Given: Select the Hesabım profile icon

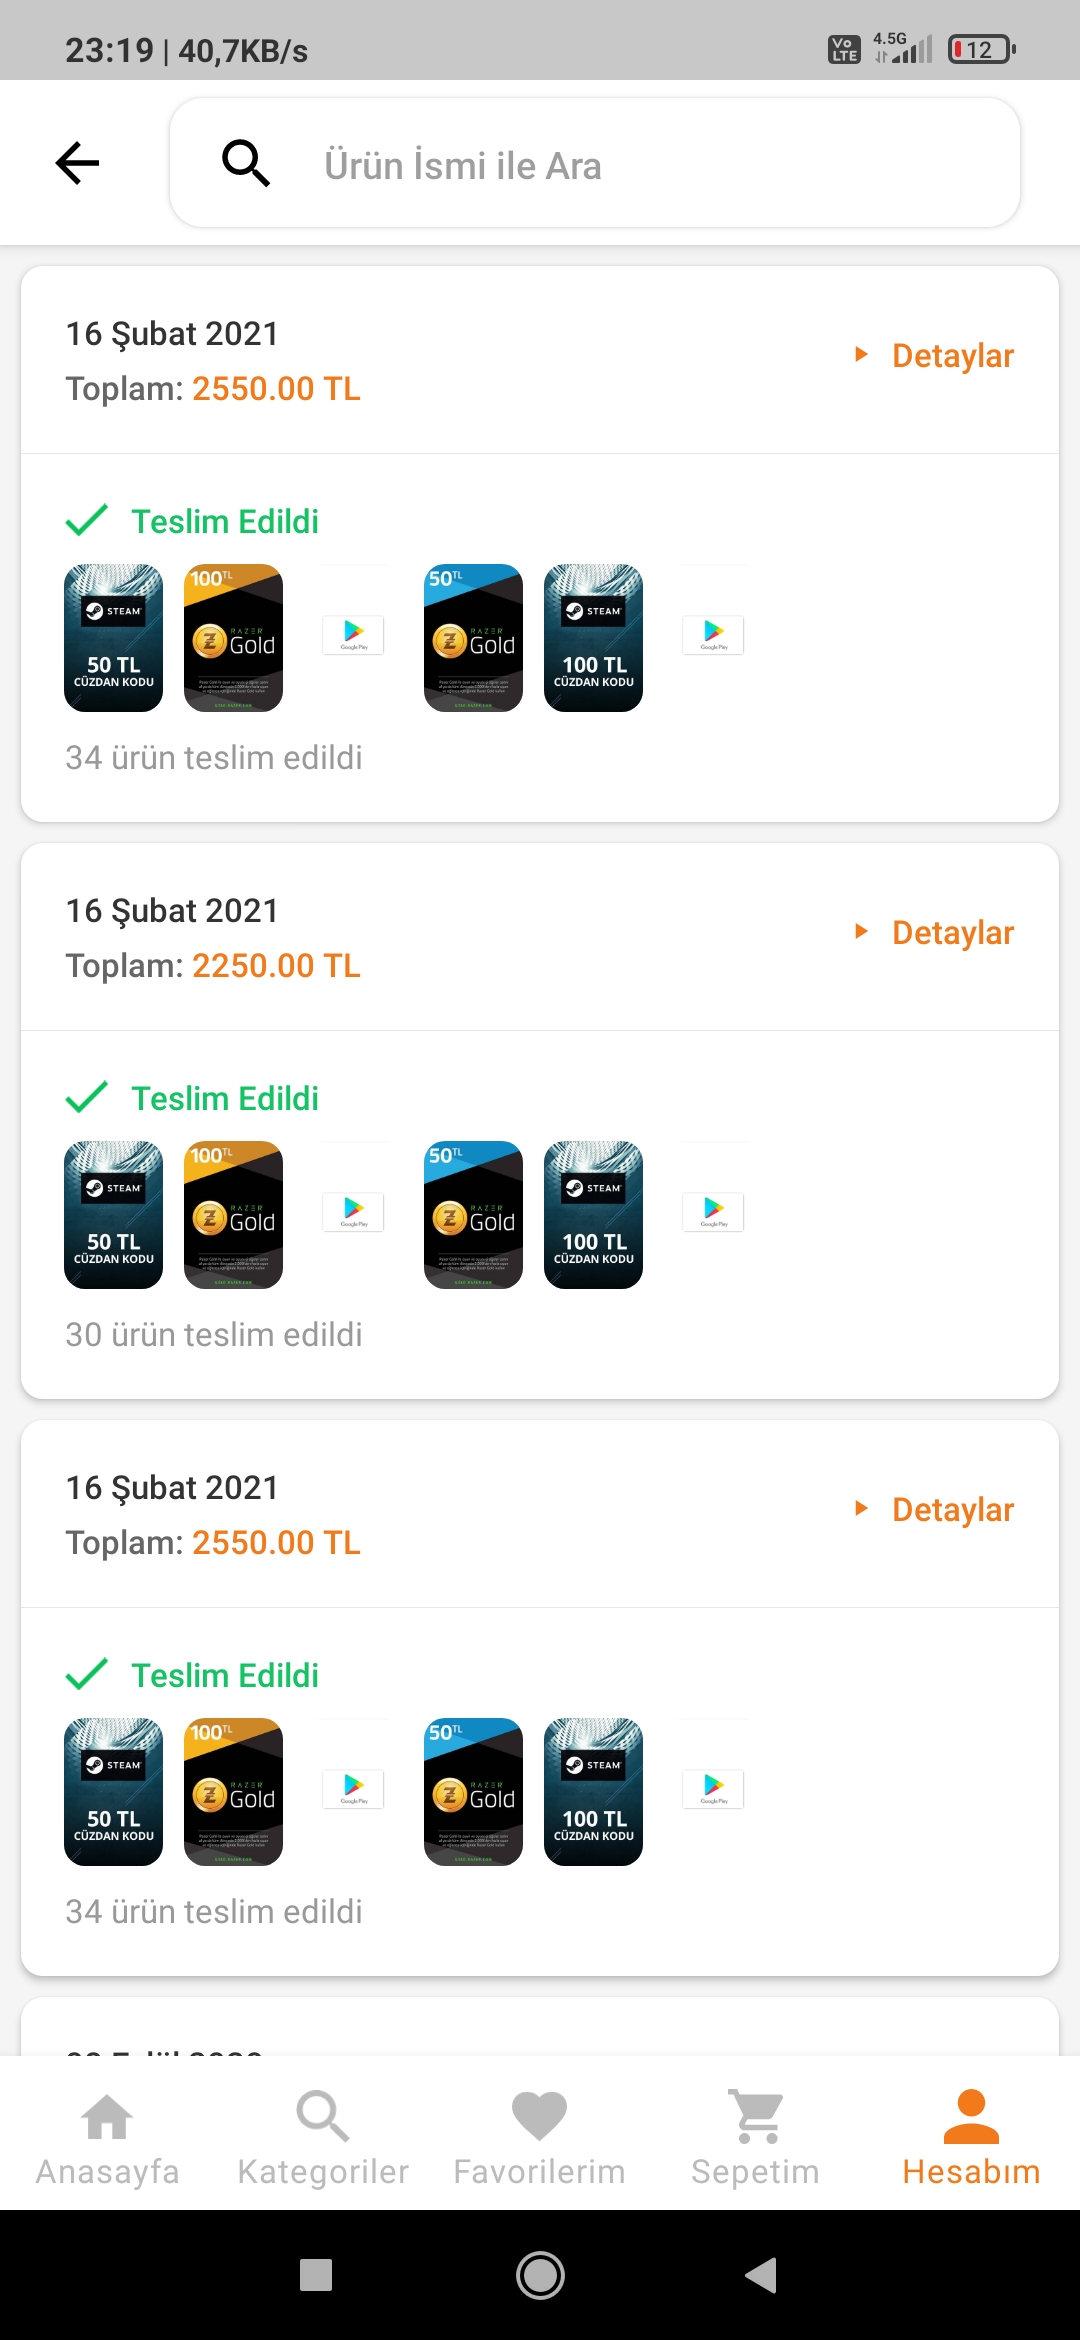Looking at the screenshot, I should (971, 2117).
